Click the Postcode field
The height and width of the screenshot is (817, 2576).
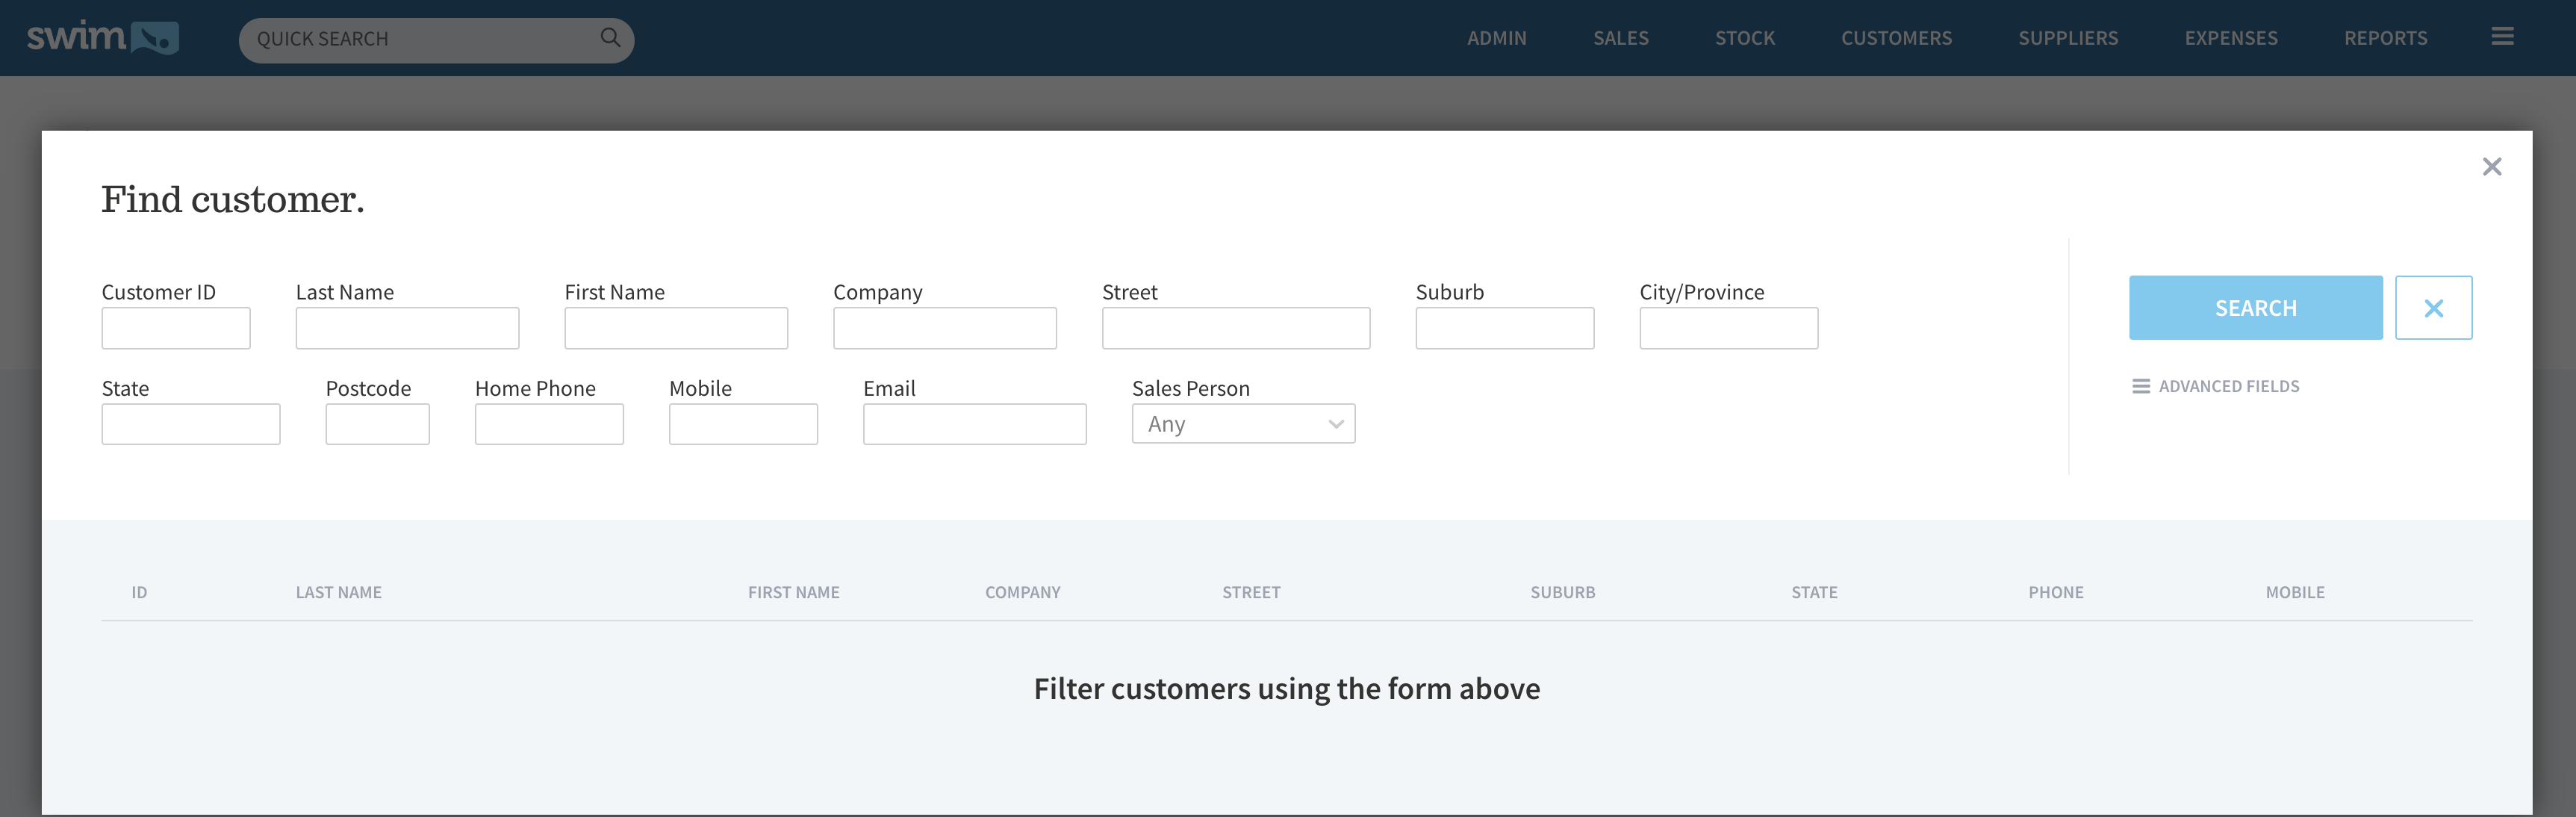point(378,424)
